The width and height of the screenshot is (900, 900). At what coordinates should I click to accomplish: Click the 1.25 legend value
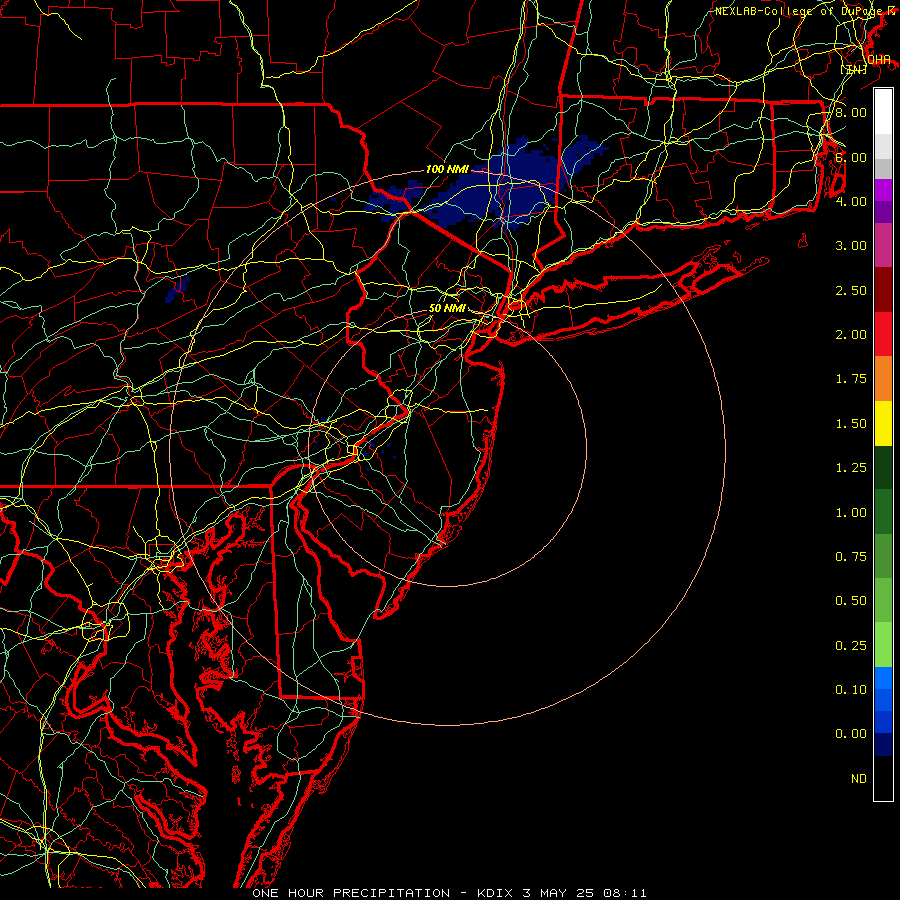(851, 468)
